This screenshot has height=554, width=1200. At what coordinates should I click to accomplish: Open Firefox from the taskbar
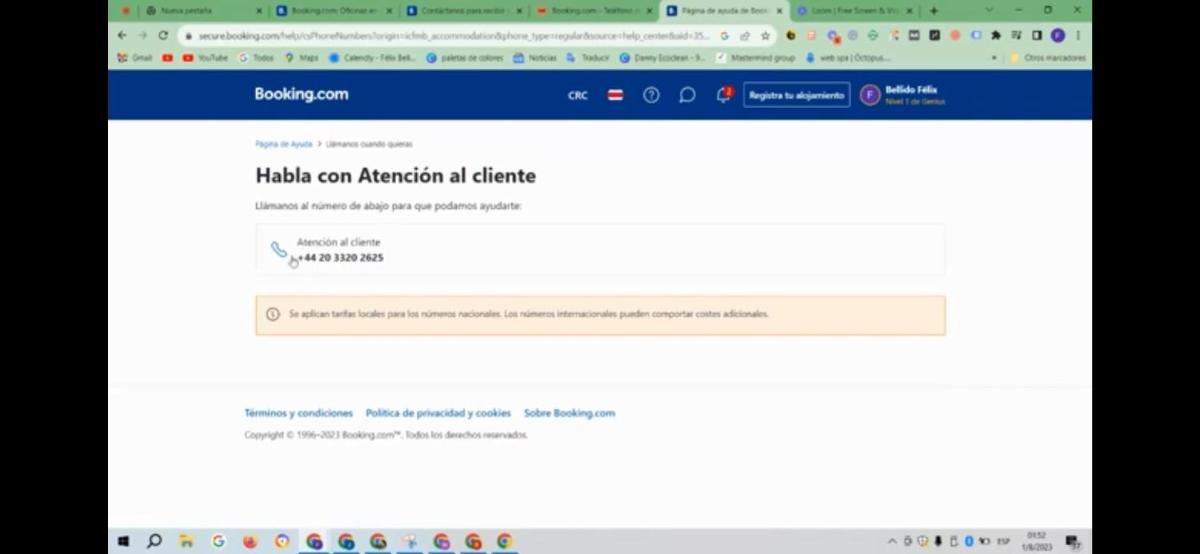[250, 541]
